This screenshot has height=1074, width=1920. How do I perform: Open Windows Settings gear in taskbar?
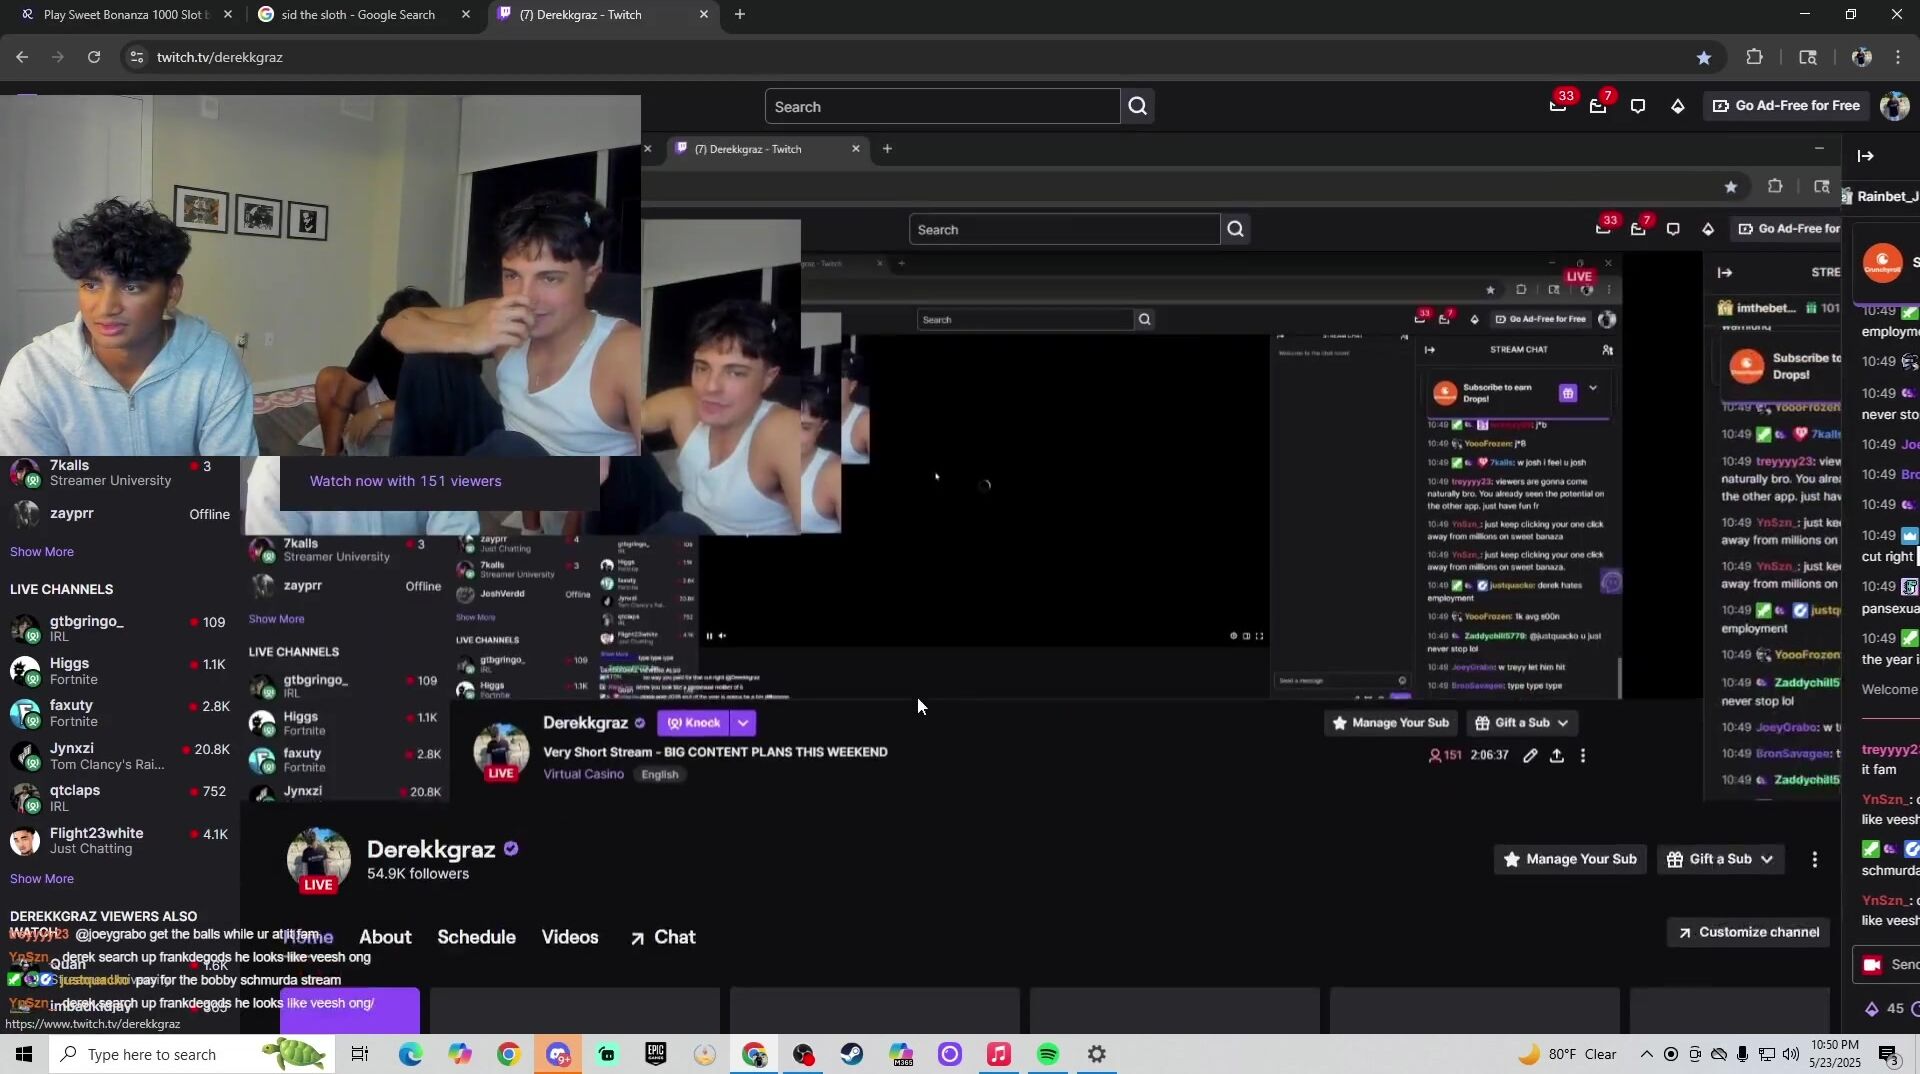(x=1097, y=1054)
